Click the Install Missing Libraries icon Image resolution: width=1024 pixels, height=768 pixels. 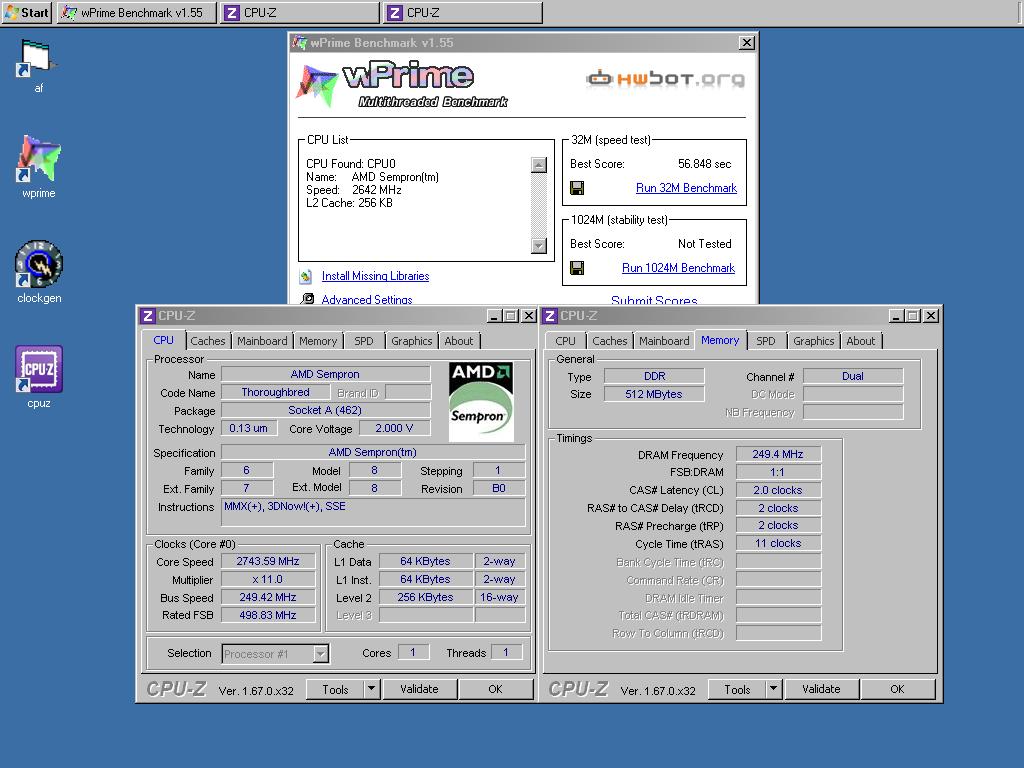(x=306, y=276)
